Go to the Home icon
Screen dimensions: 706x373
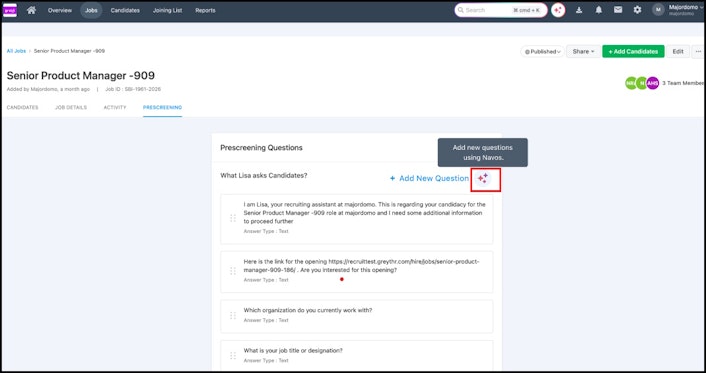pyautogui.click(x=31, y=10)
